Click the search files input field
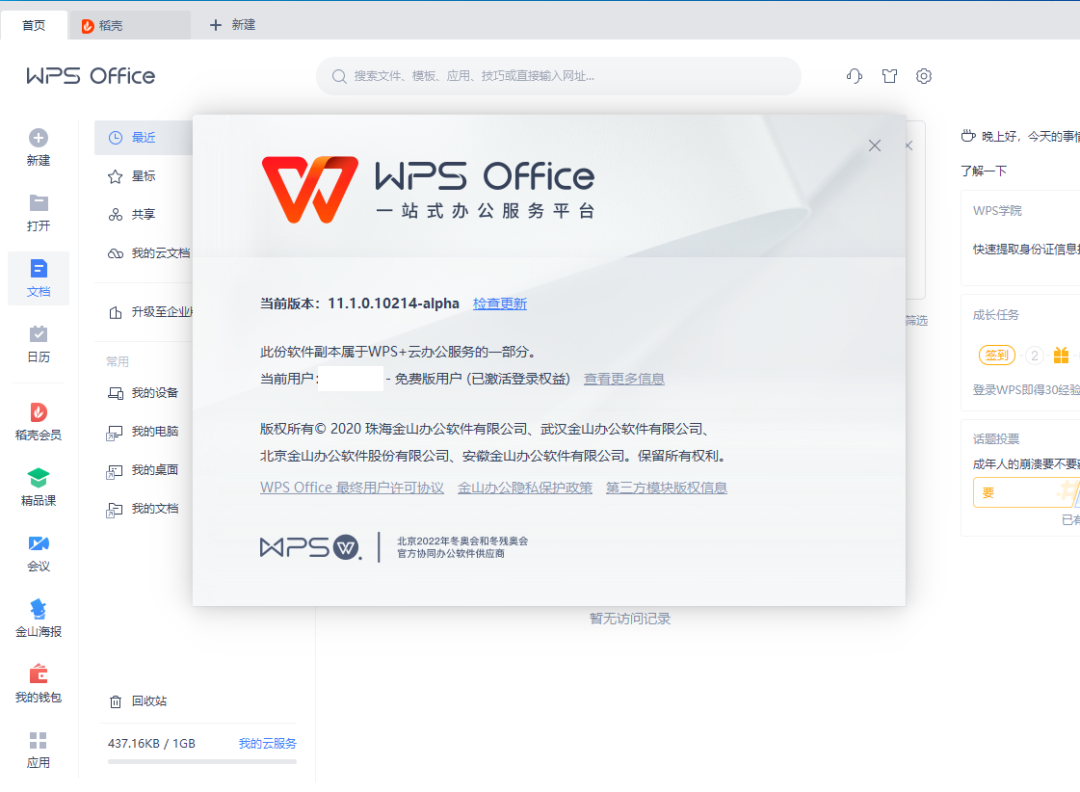1080x792 pixels. (x=559, y=76)
